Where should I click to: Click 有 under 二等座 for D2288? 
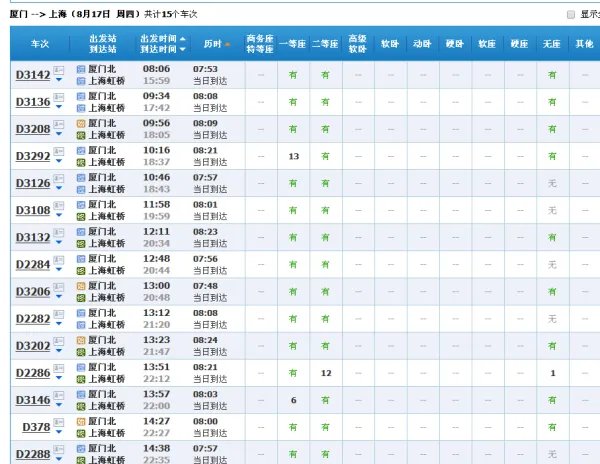click(325, 454)
